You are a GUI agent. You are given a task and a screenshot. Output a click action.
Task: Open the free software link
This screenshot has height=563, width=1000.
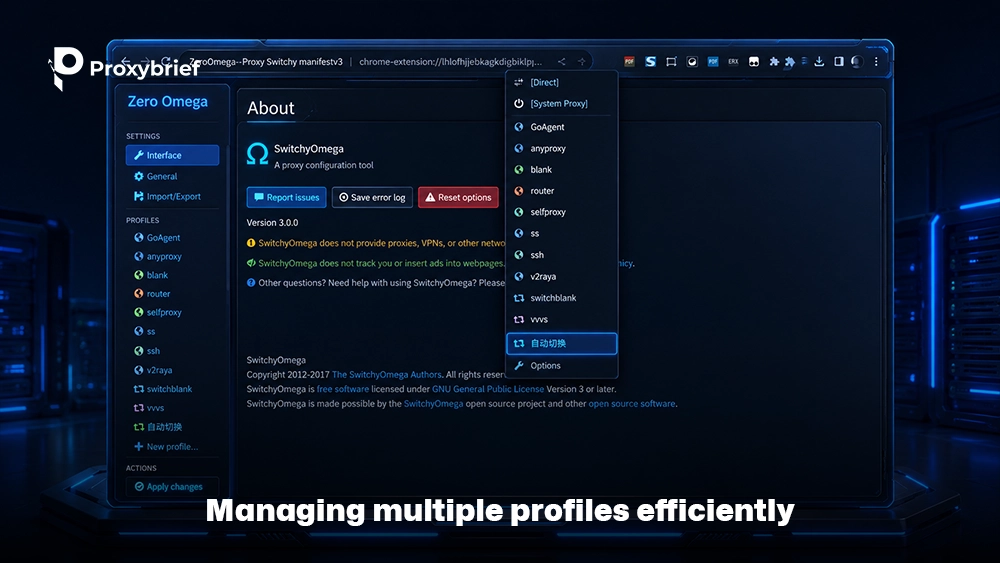pos(342,389)
